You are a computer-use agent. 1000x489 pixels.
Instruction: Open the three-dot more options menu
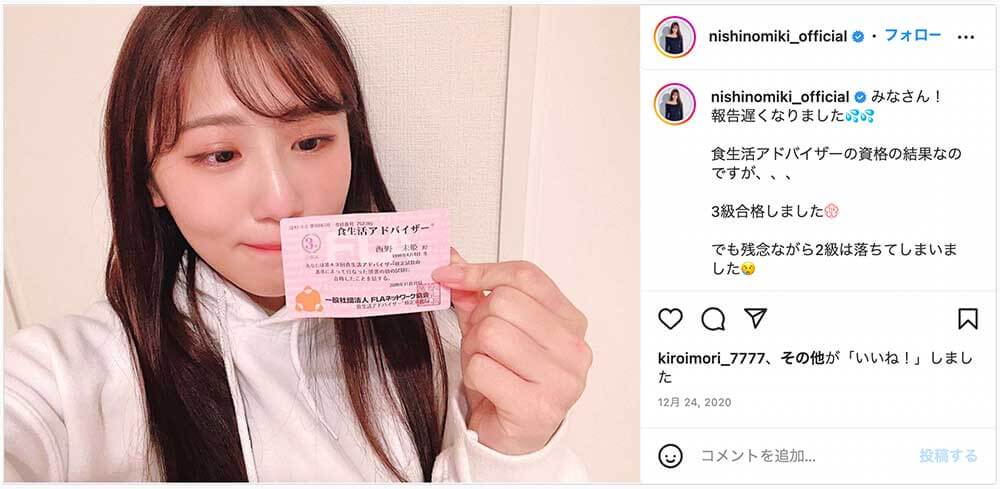tap(966, 37)
